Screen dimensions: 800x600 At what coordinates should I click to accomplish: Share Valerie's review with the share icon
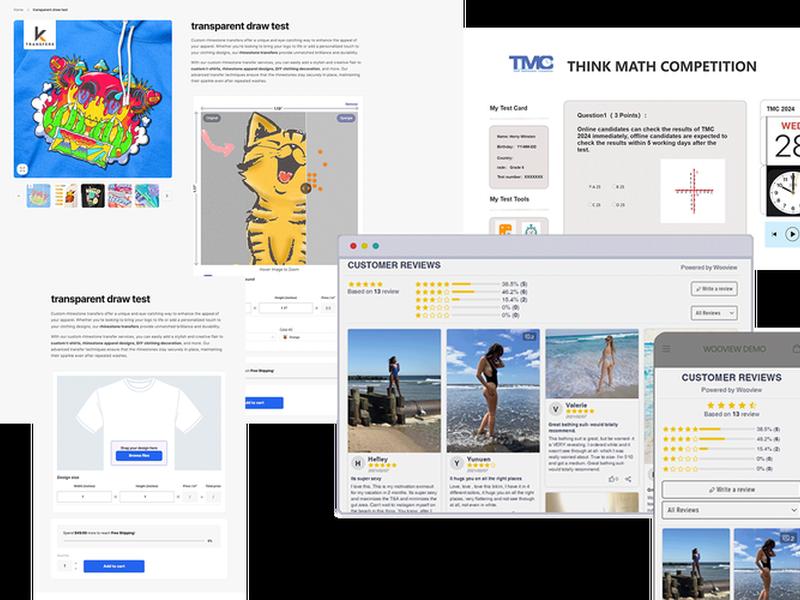628,479
